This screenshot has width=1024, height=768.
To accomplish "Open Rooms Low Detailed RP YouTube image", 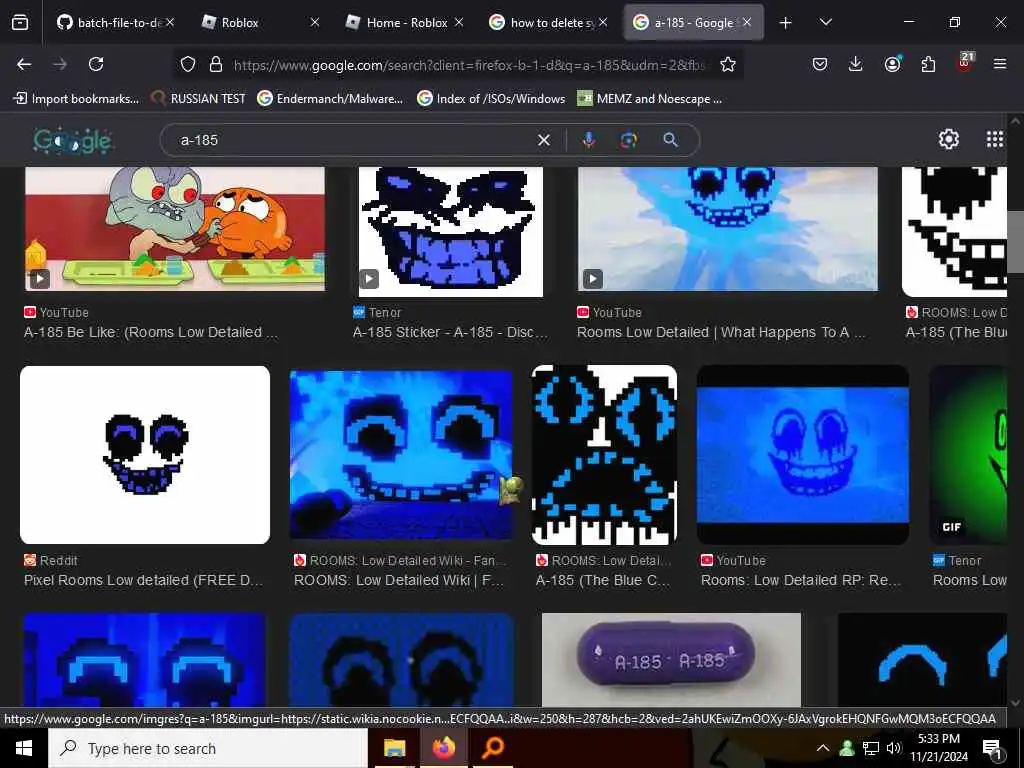I will pyautogui.click(x=803, y=455).
